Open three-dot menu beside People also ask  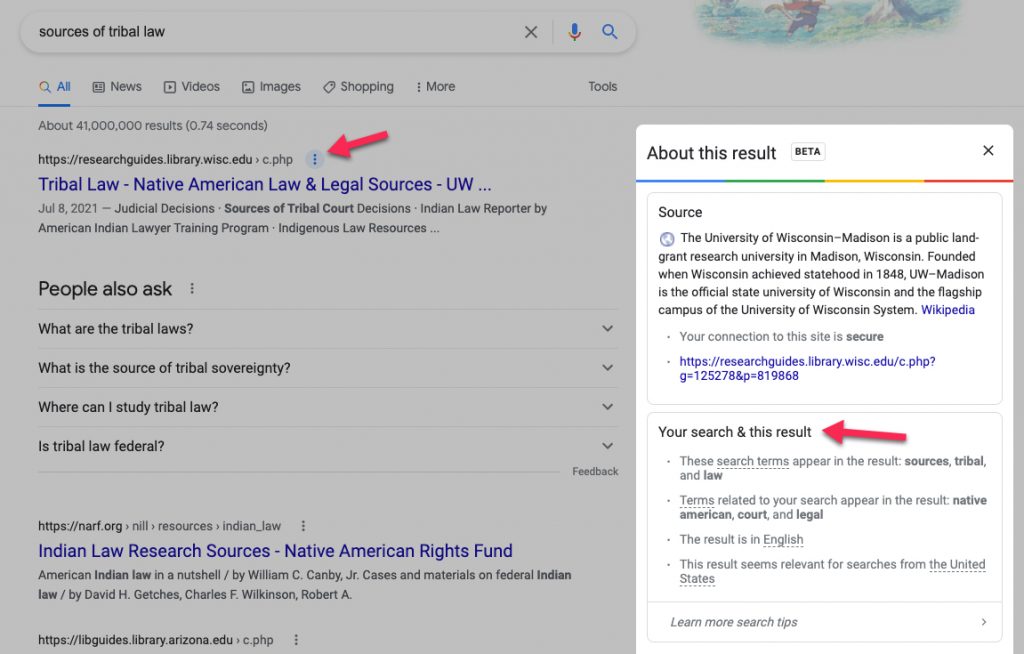192,288
